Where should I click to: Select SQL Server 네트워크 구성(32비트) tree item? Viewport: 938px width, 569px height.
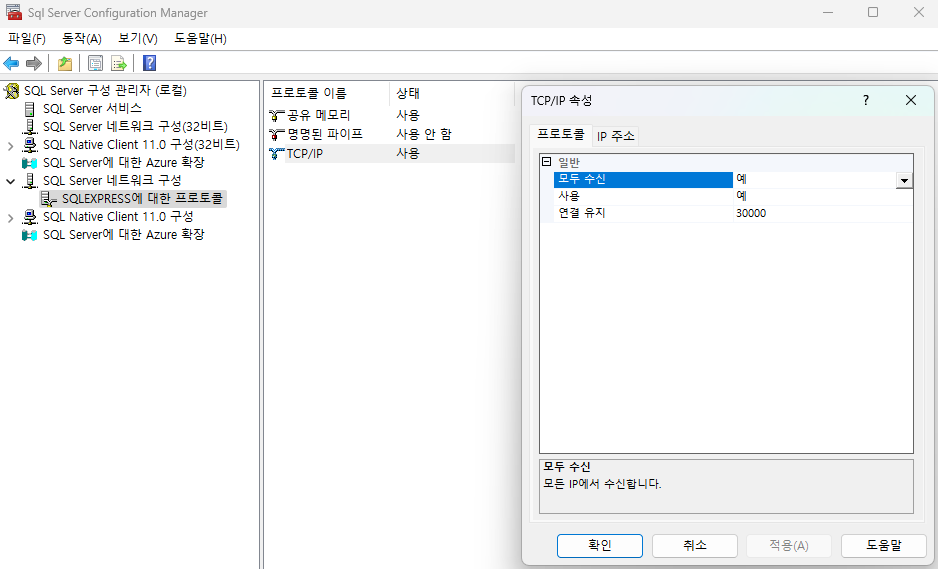click(135, 127)
